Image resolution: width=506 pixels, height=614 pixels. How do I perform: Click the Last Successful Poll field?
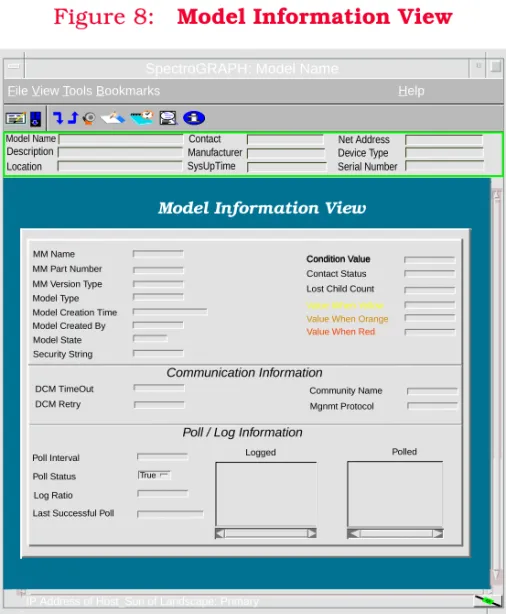point(170,513)
